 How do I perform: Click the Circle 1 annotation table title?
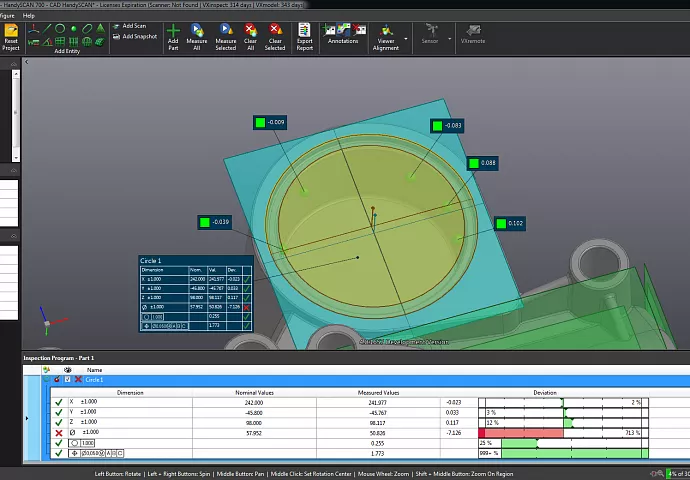click(151, 261)
